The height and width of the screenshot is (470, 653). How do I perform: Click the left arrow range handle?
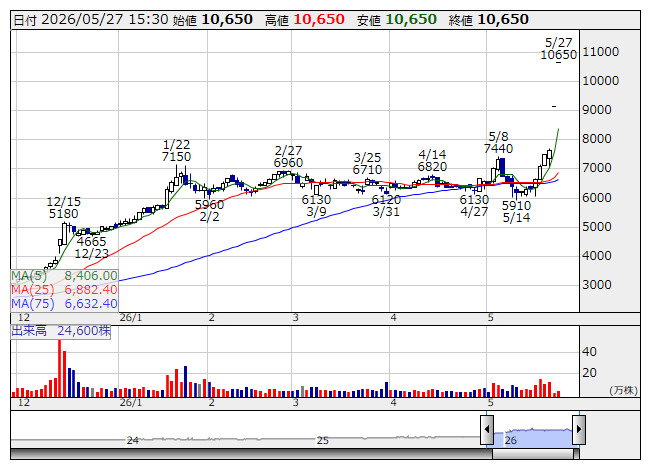pos(487,430)
